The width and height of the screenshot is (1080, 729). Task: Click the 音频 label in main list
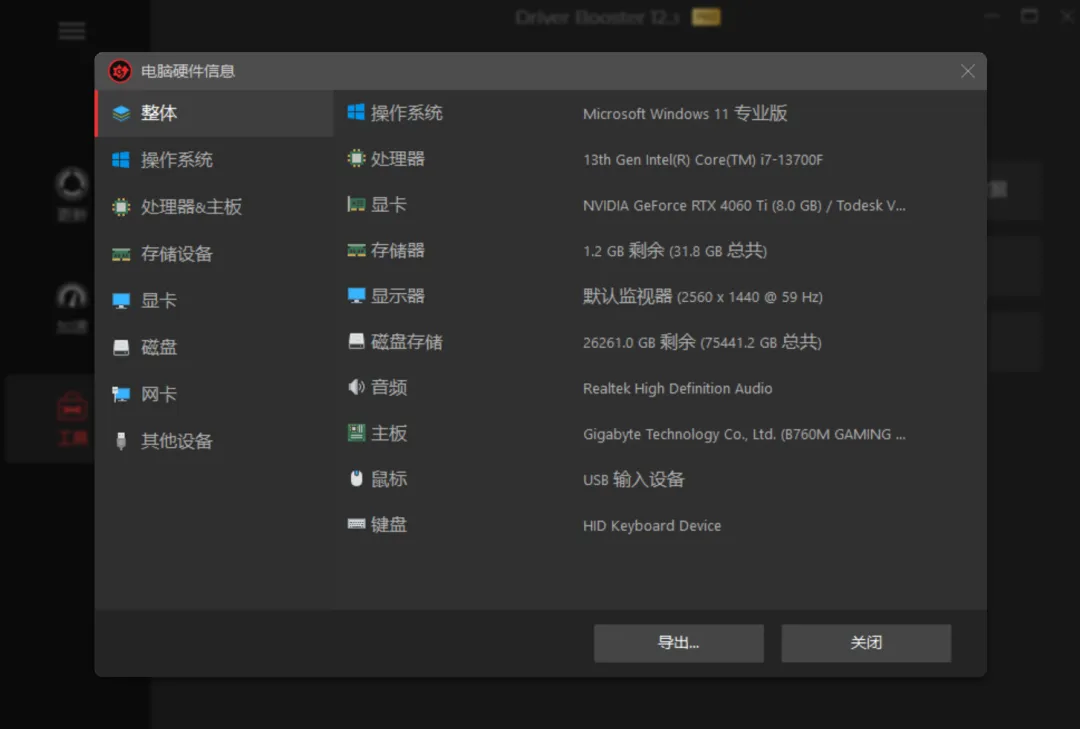[x=388, y=387]
